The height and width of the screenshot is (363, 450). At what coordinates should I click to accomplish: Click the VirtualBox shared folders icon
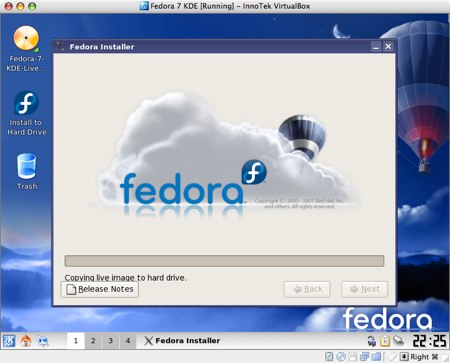click(376, 357)
